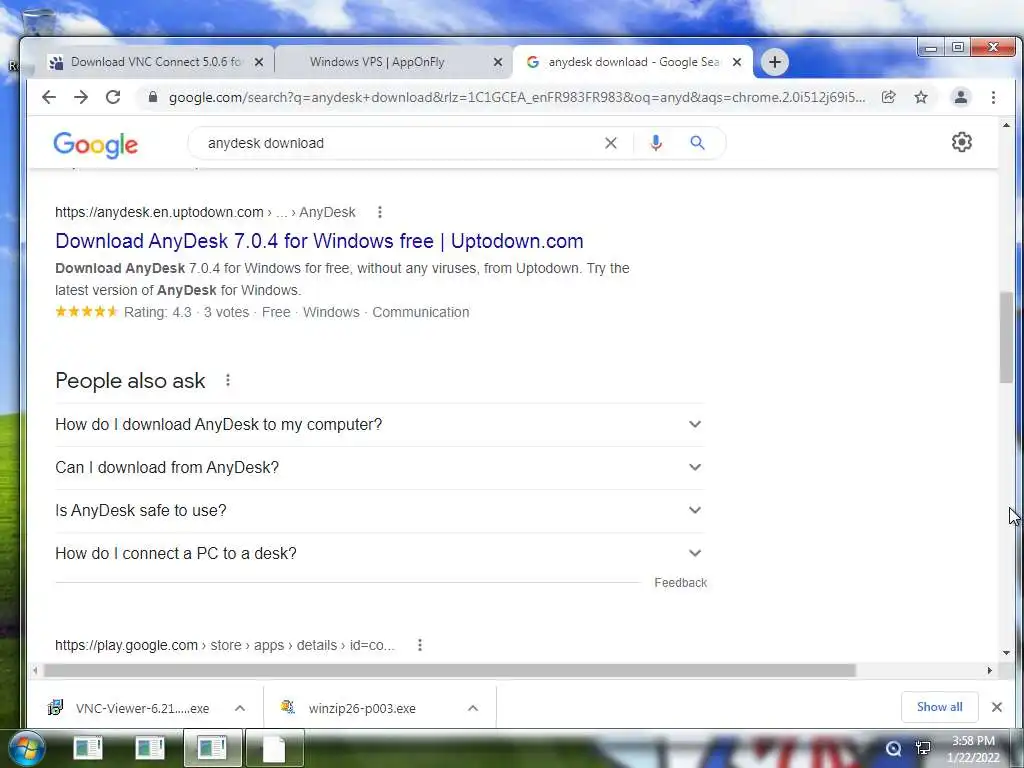
Task: Click the scroll down arrow
Action: (1006, 652)
